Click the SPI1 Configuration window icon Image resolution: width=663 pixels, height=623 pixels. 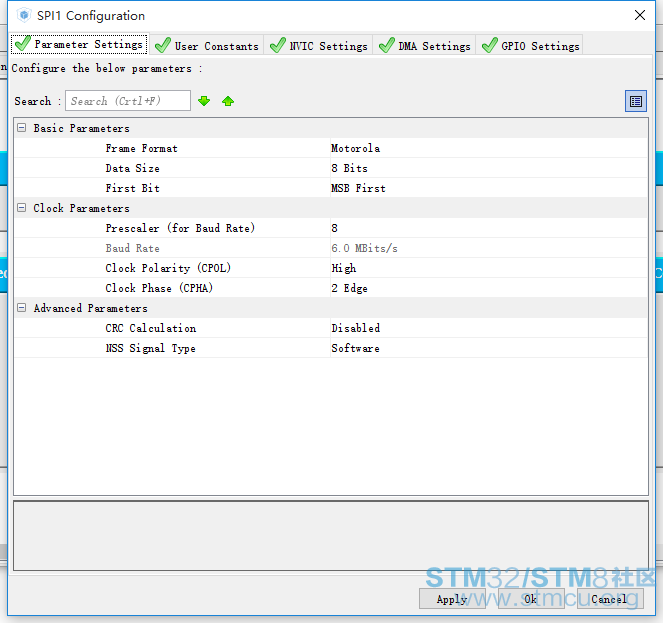pyautogui.click(x=23, y=15)
